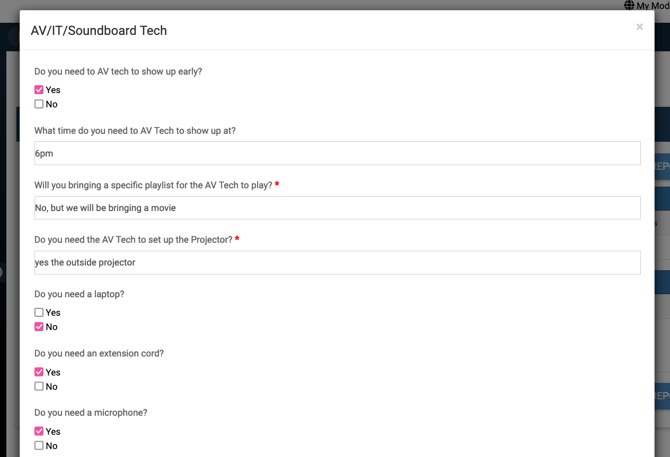Check No for needing an extension cord
This screenshot has width=670, height=457.
39,386
